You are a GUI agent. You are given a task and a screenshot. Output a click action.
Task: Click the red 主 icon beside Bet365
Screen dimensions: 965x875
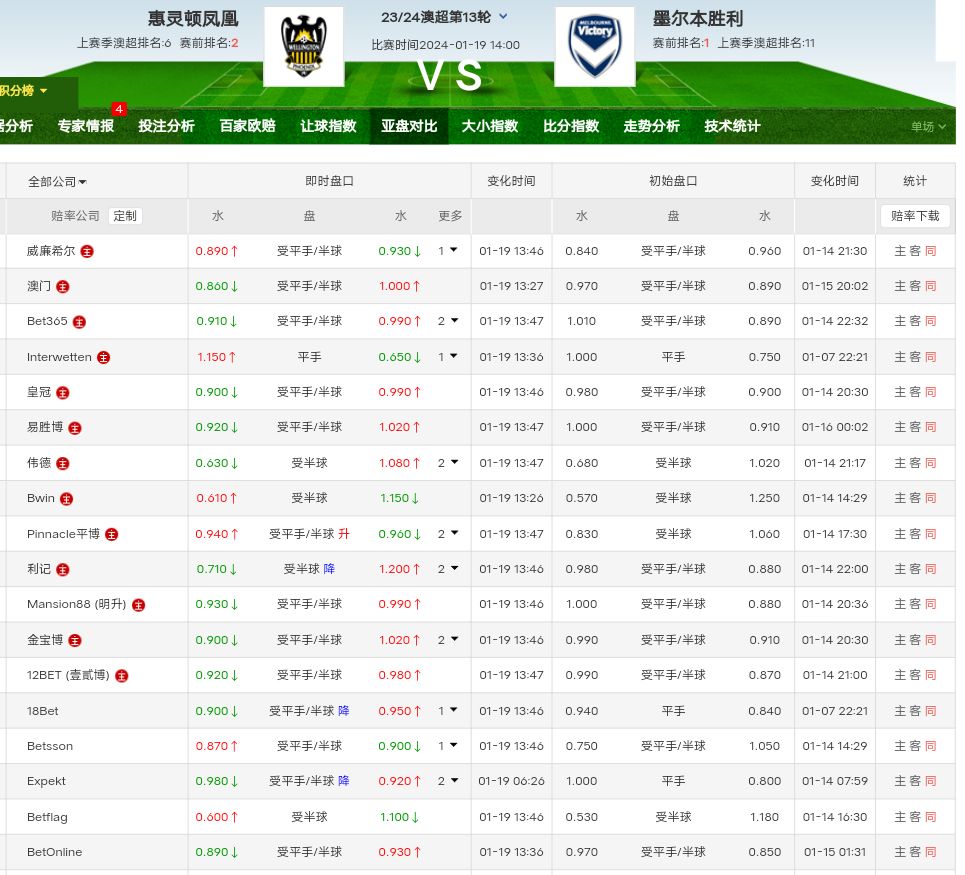click(x=79, y=322)
